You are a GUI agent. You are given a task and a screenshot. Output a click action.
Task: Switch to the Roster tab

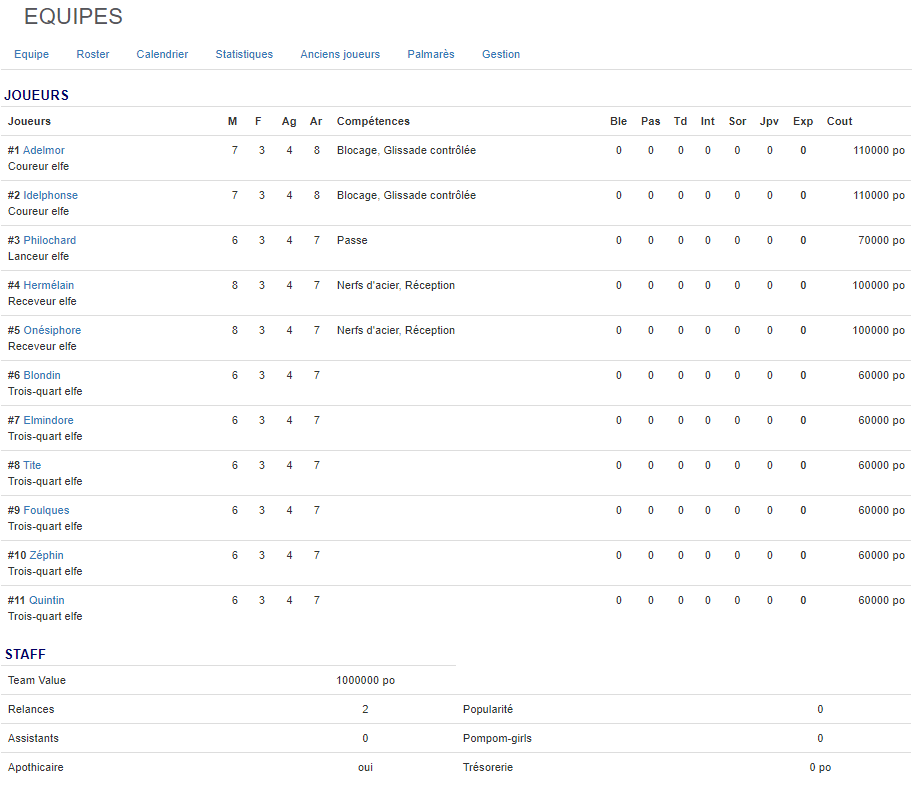(x=93, y=54)
